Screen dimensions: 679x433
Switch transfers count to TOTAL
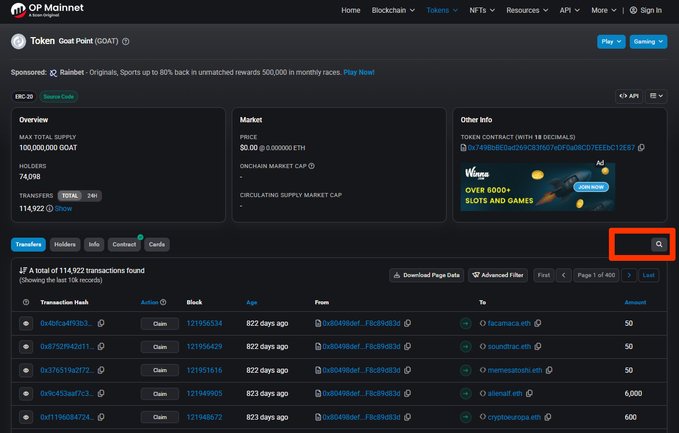coord(70,196)
